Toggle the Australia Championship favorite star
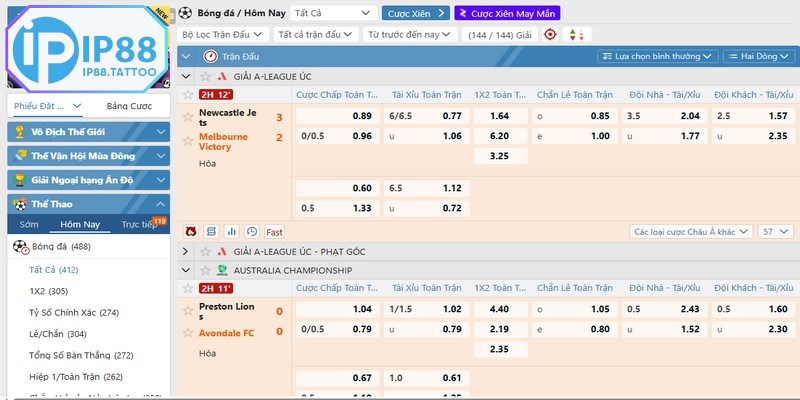800x400 pixels. tap(205, 270)
